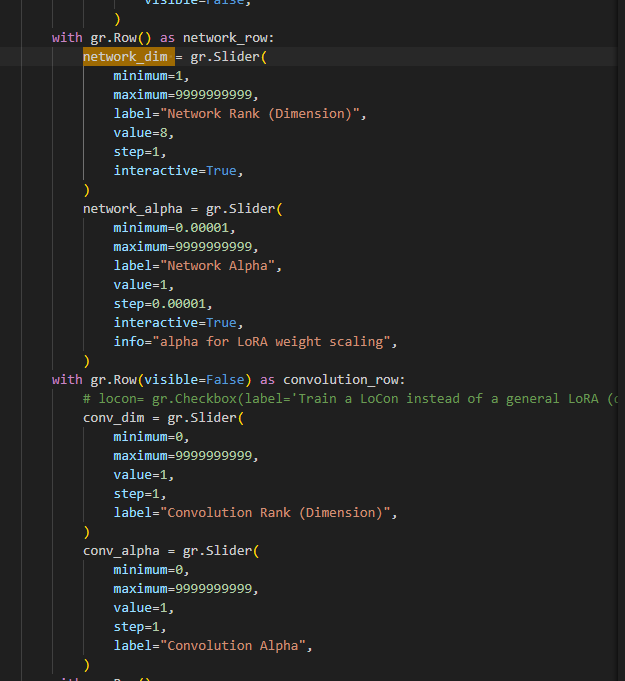
Task: Click the "Convolution Alpha" label string
Action: (x=233, y=646)
